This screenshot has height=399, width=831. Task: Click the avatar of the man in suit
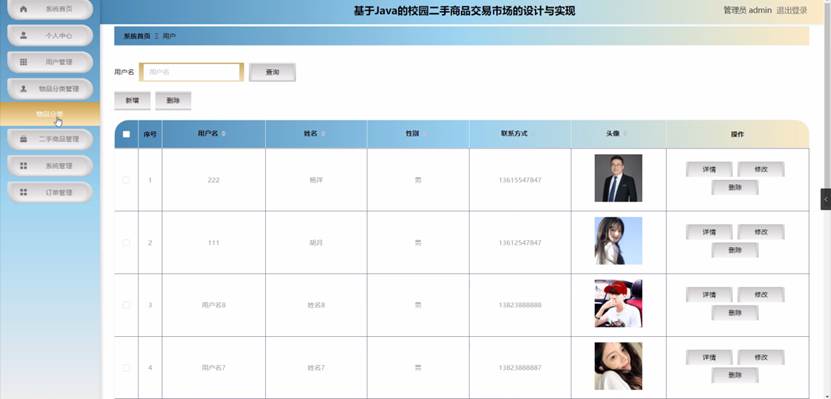click(618, 178)
